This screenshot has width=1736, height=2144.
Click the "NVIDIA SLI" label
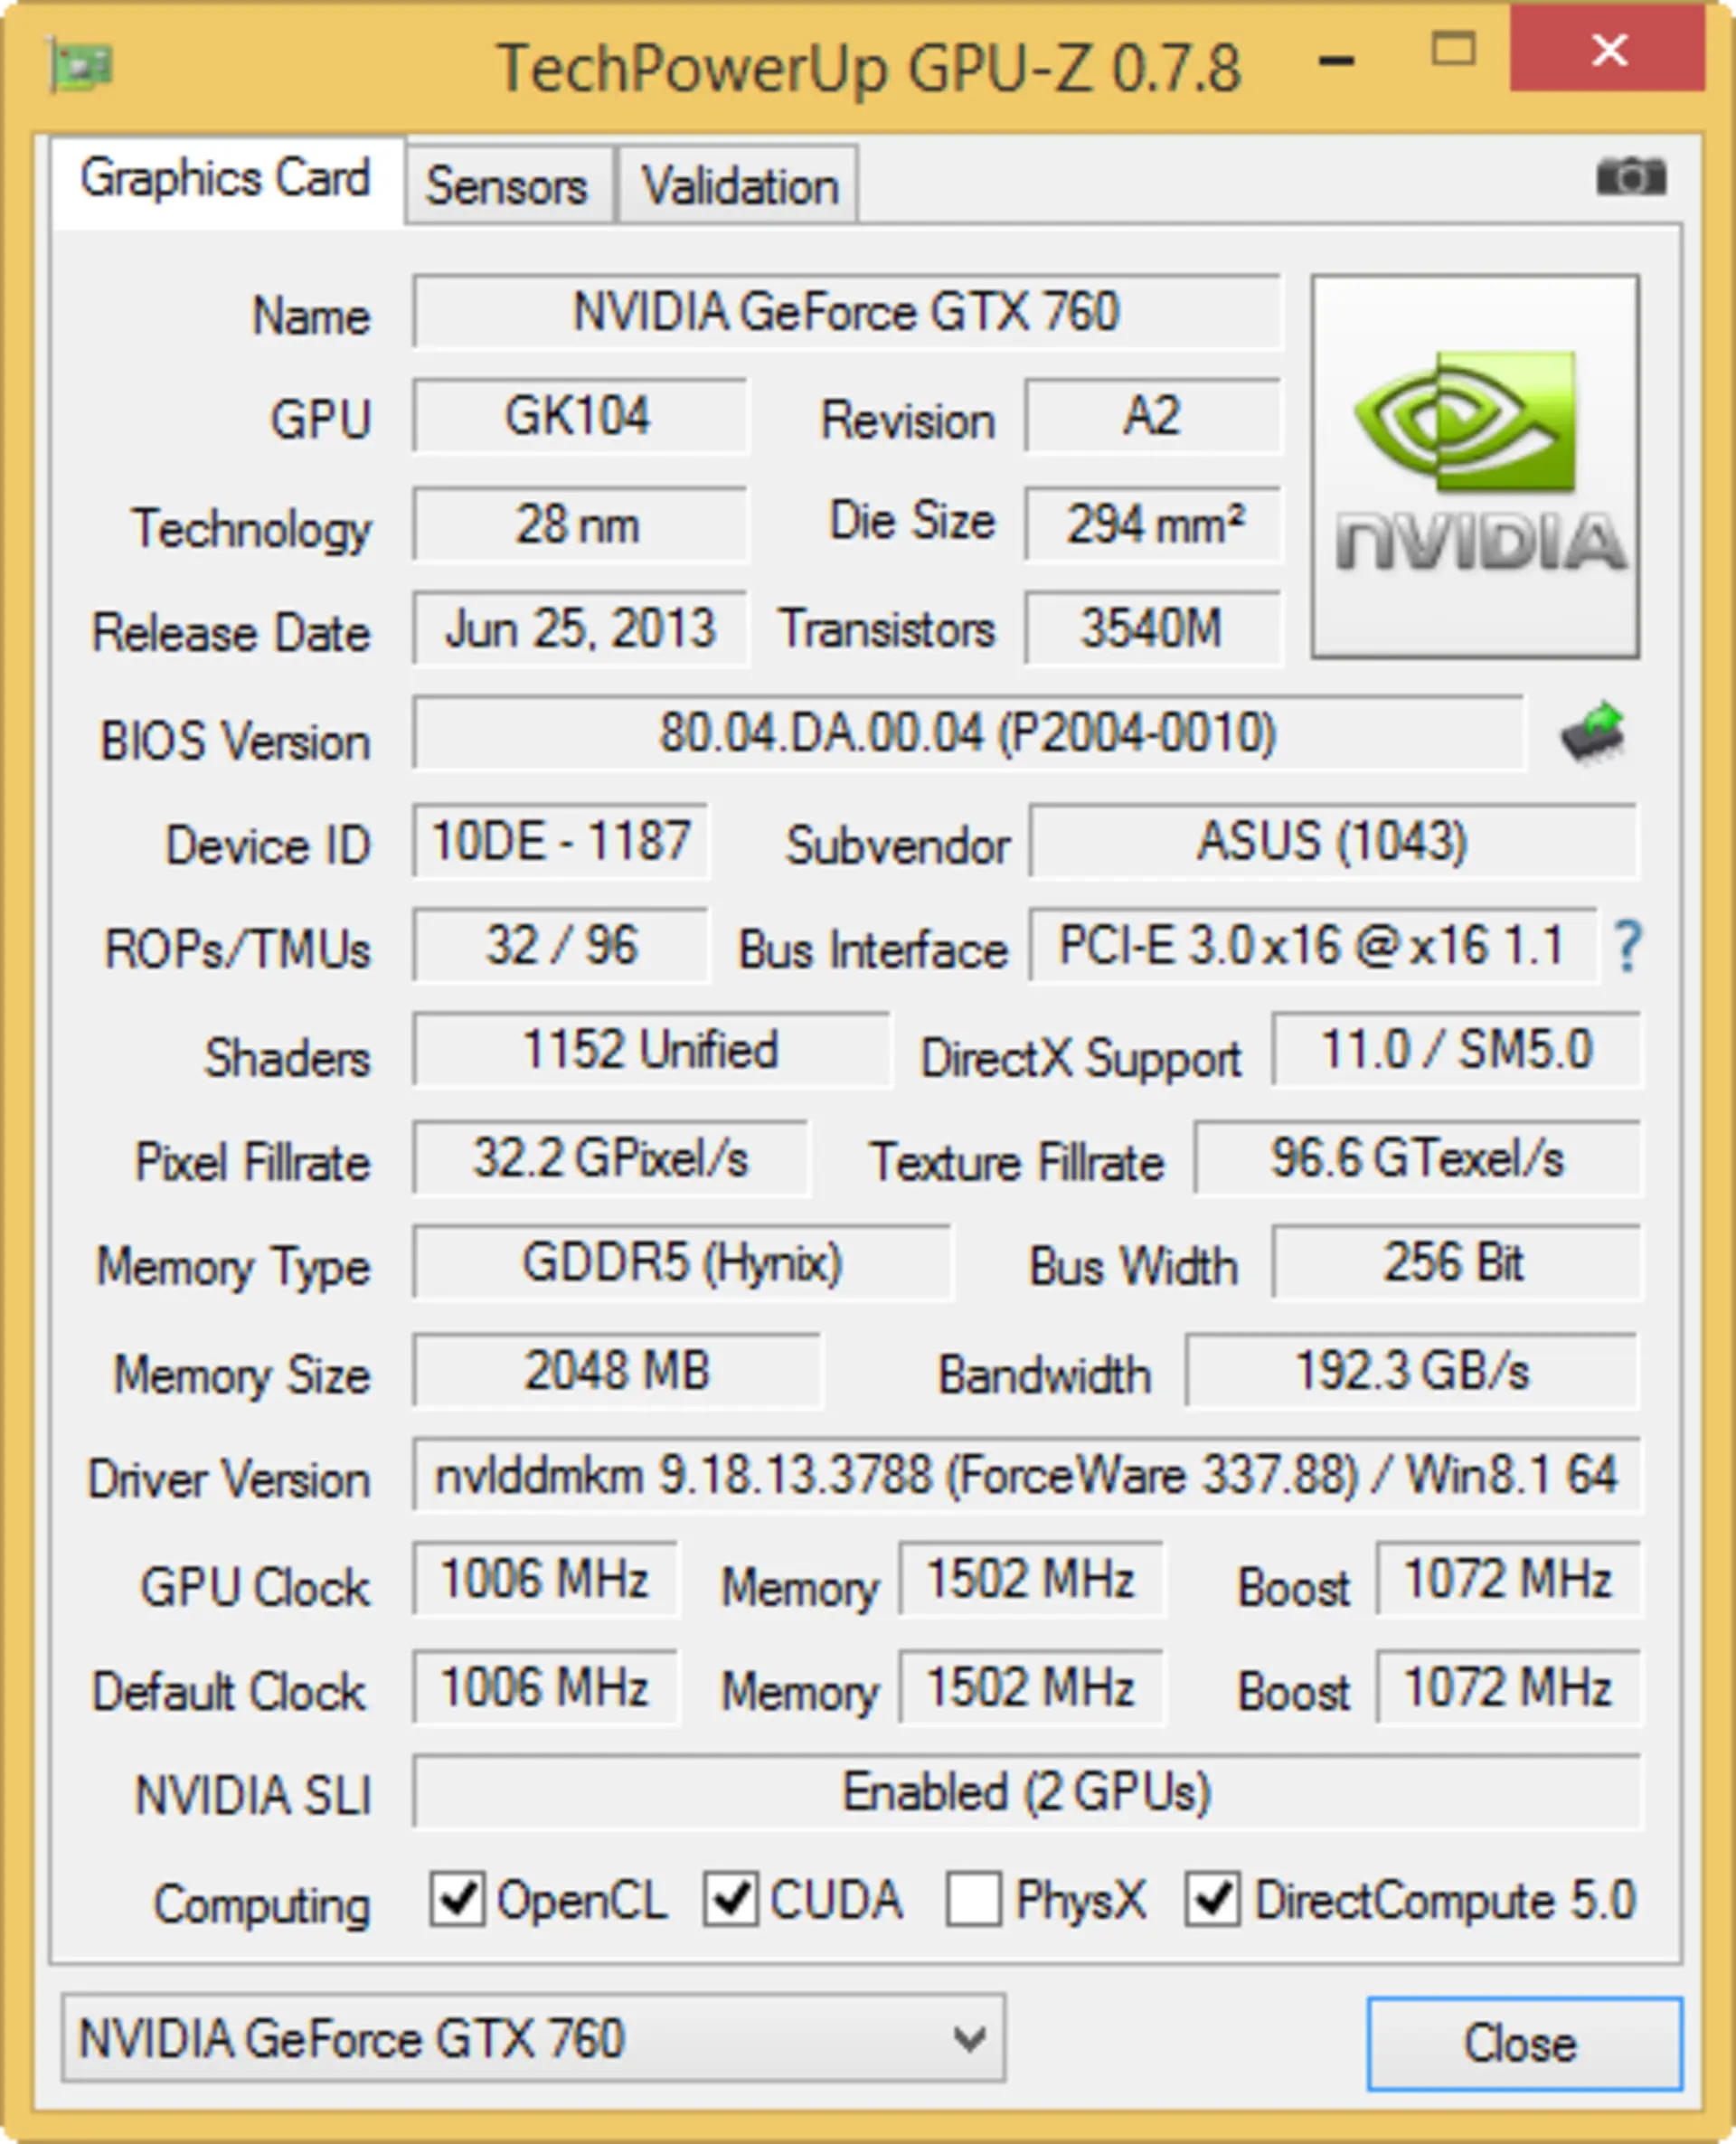[254, 1796]
